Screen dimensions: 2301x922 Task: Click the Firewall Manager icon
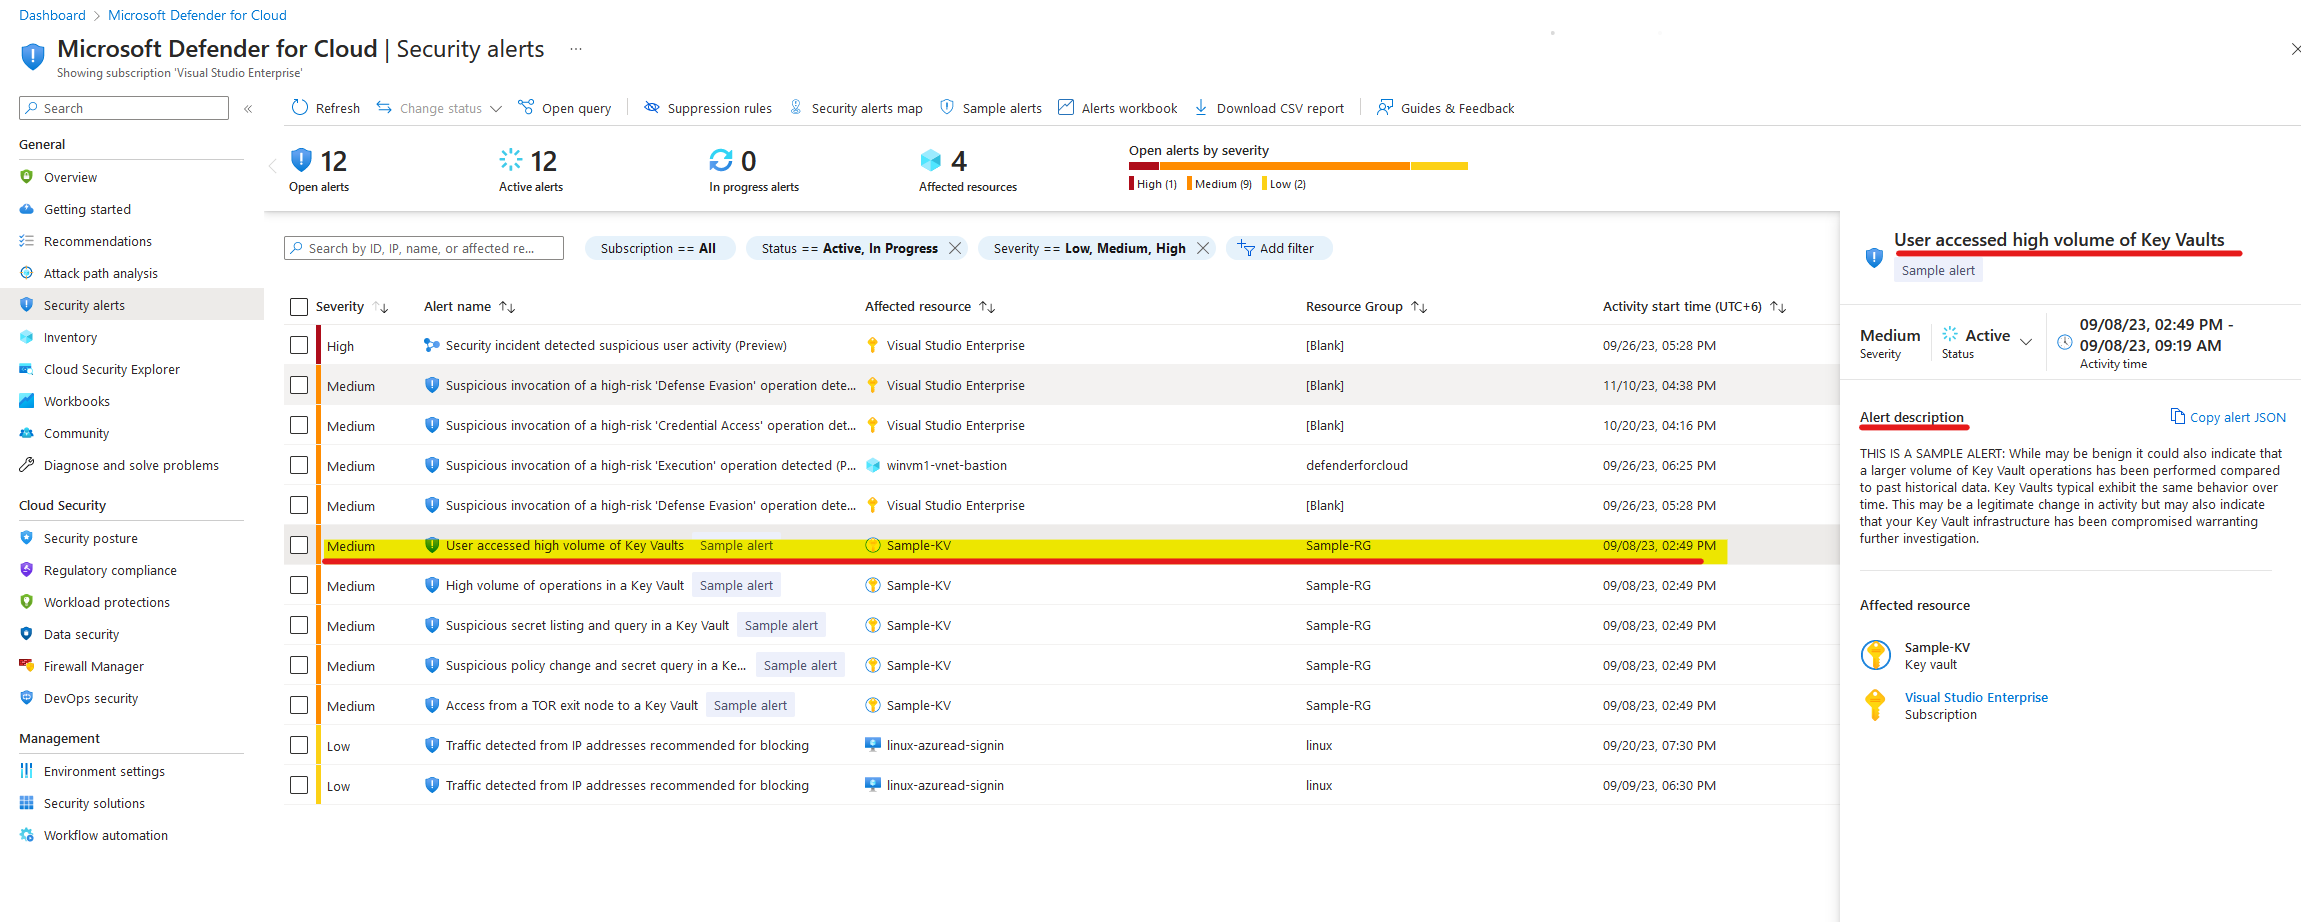[27, 666]
